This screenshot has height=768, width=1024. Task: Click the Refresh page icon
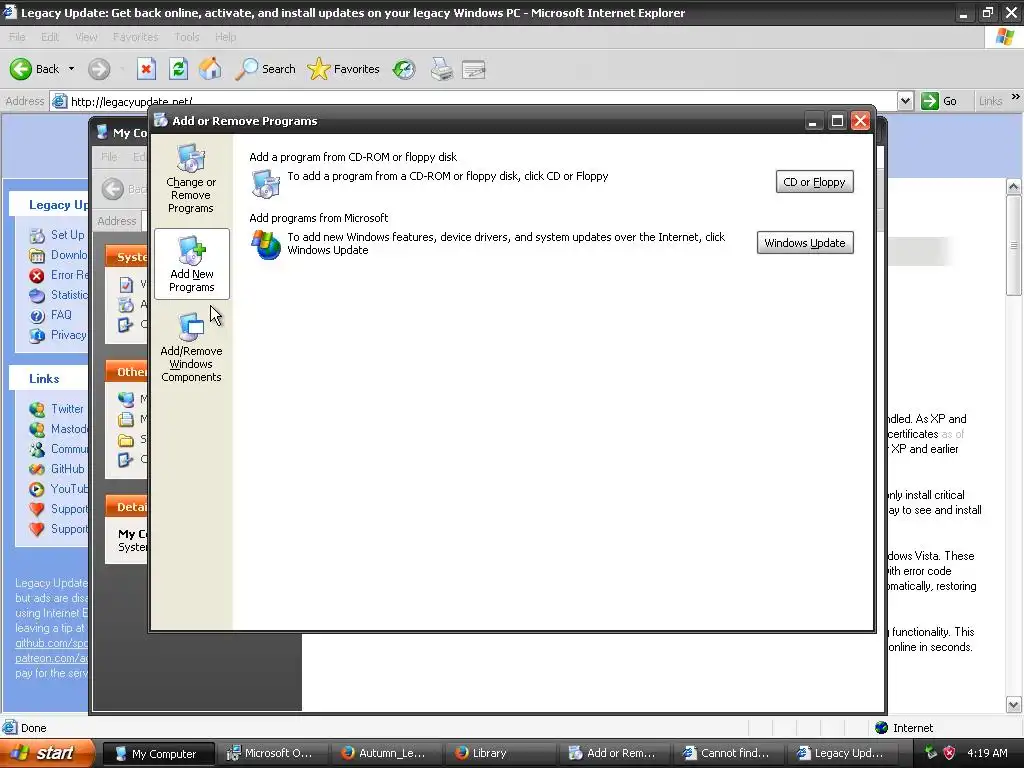[178, 69]
